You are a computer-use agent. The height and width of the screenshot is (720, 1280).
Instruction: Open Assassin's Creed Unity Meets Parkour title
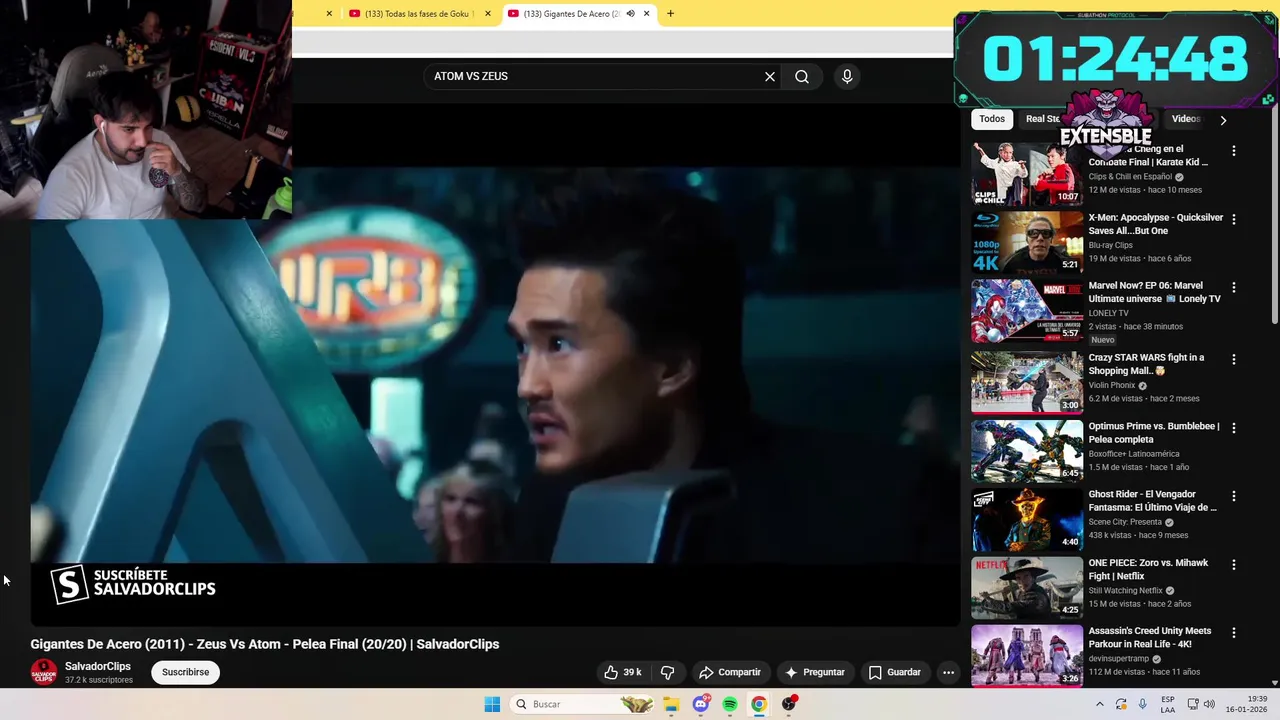click(1150, 637)
